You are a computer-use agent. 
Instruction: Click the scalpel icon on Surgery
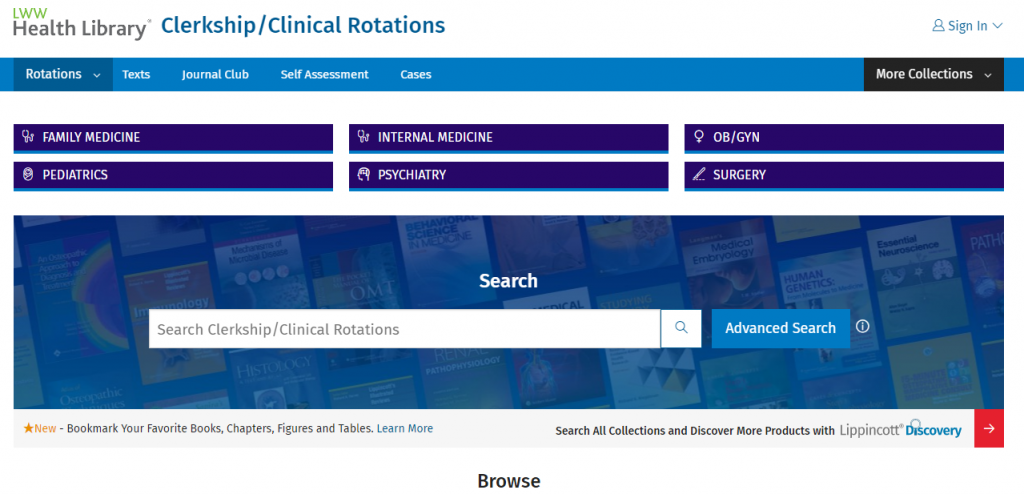[x=699, y=174]
